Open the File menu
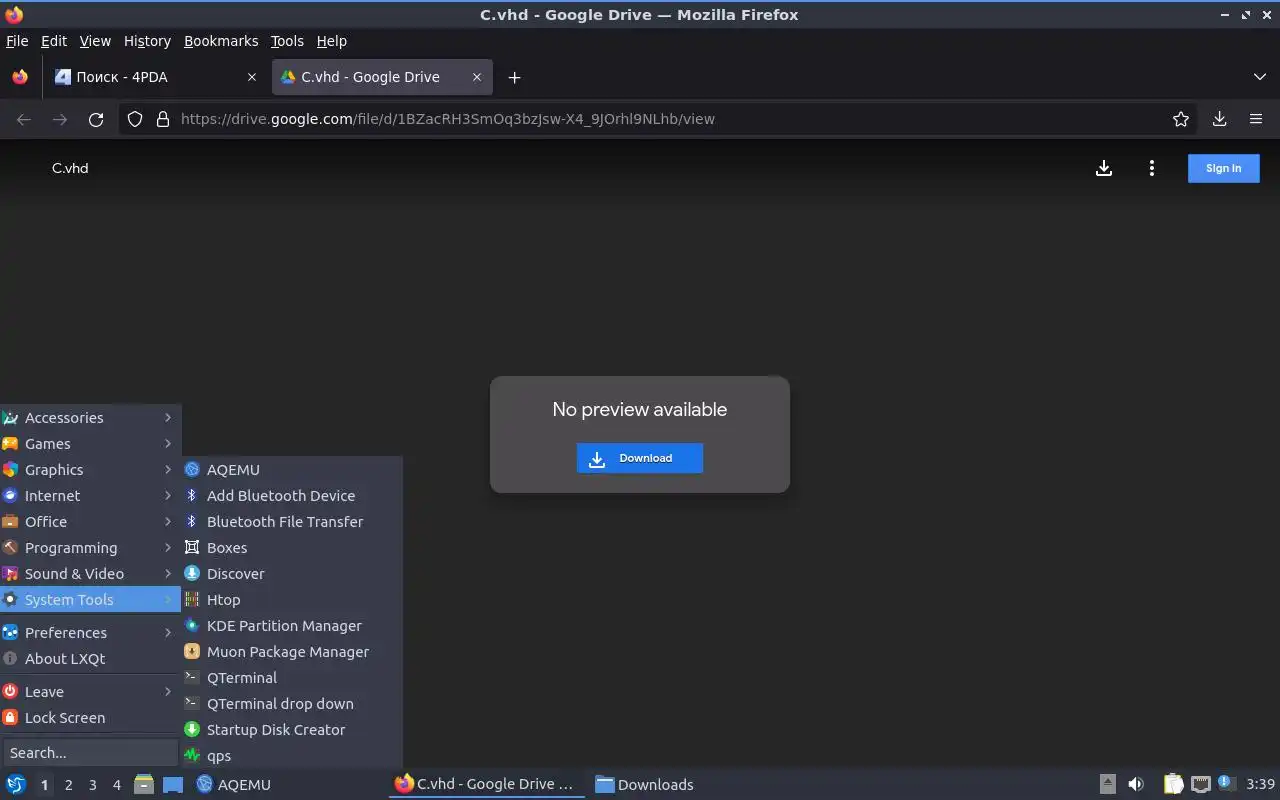Screen dimensions: 1280x800 point(17,41)
